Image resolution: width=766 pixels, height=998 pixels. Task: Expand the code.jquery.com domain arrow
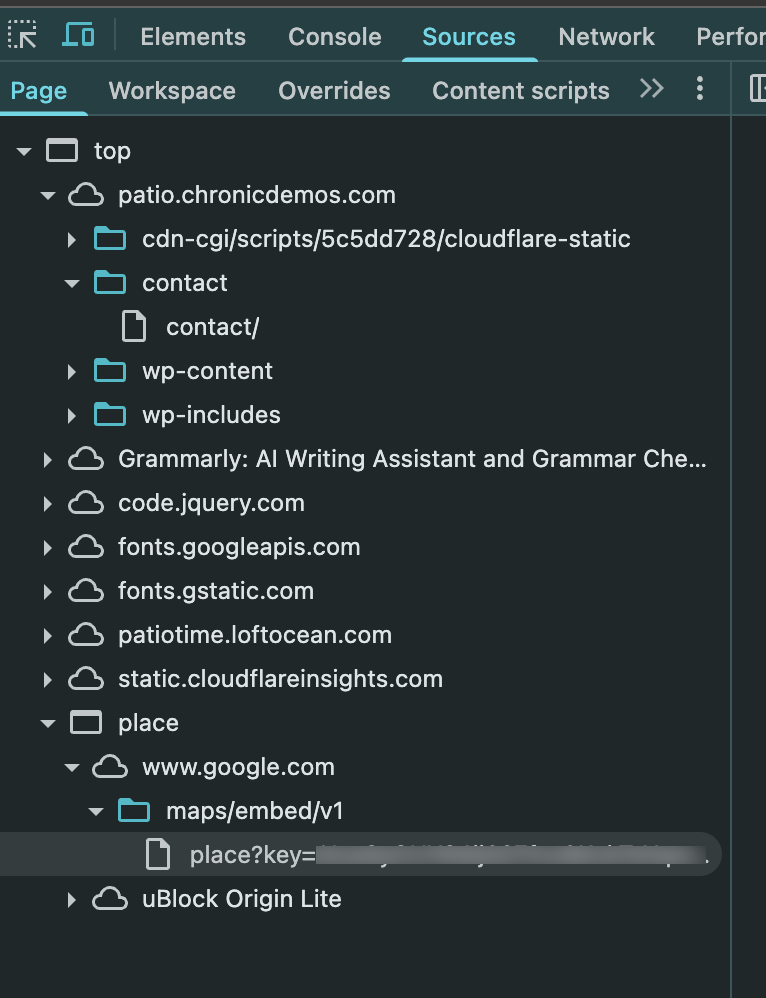[47, 503]
